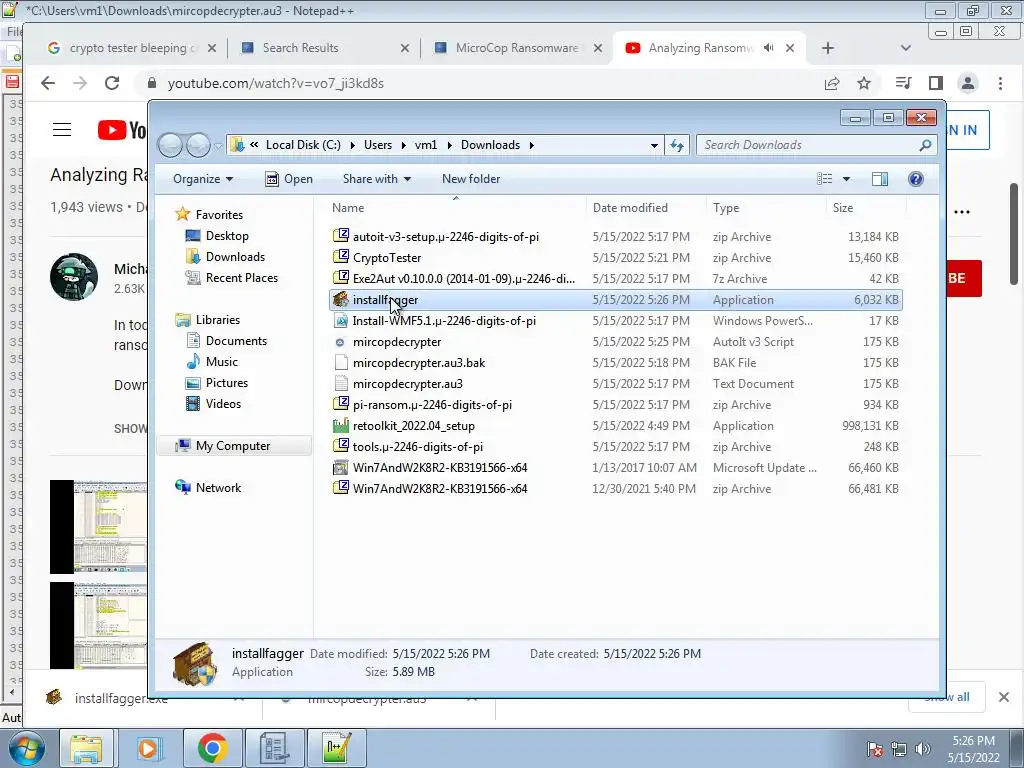The height and width of the screenshot is (768, 1024).
Task: Open first suggested video thumbnail on YouTube
Action: pos(99,527)
